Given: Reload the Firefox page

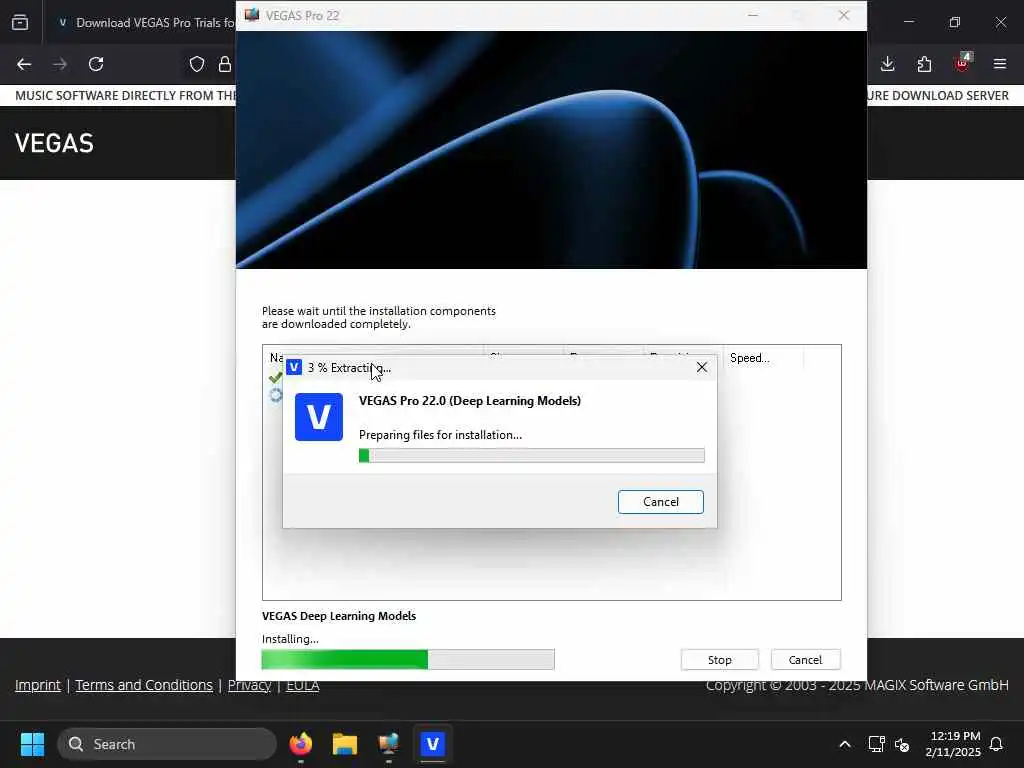Looking at the screenshot, I should click(96, 64).
